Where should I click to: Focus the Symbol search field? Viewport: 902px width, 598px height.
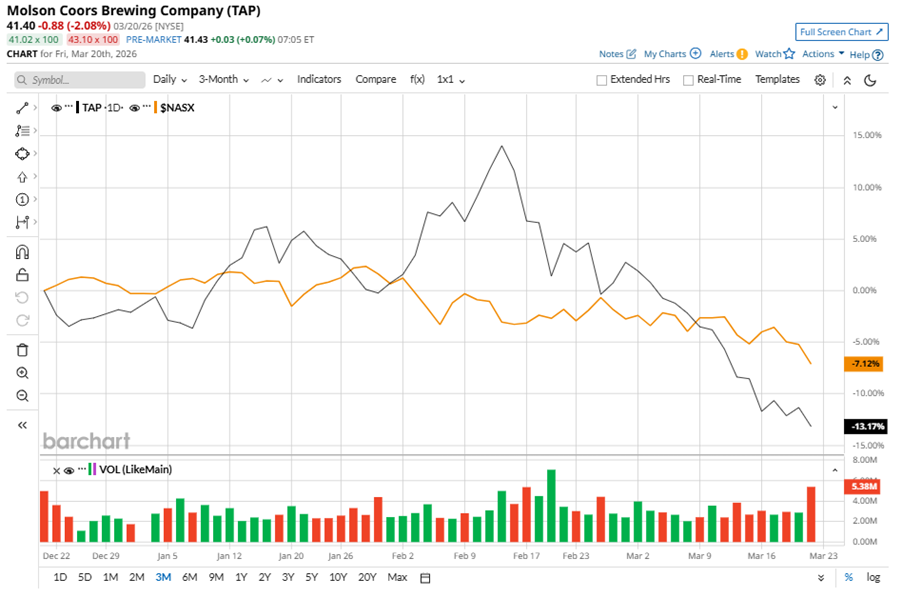(x=79, y=80)
